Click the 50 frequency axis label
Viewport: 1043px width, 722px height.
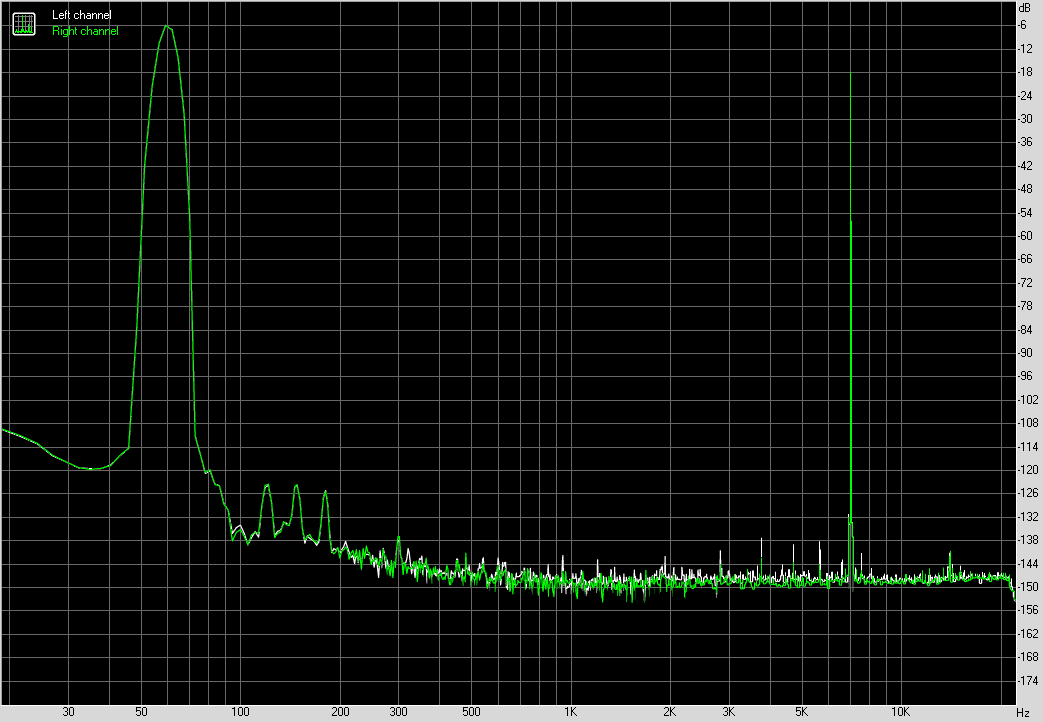141,712
